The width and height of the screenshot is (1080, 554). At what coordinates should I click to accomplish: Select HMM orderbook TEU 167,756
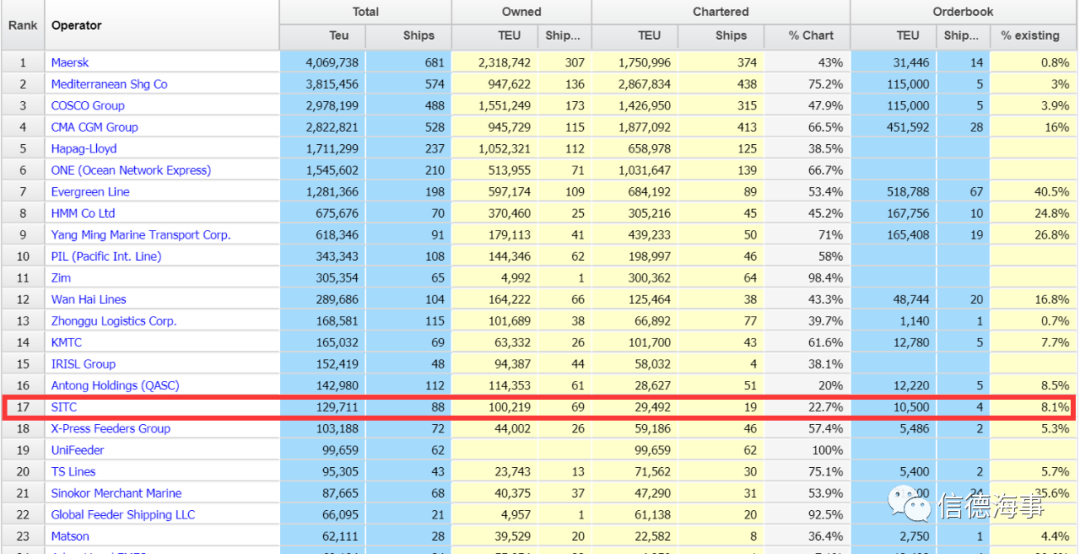[906, 214]
